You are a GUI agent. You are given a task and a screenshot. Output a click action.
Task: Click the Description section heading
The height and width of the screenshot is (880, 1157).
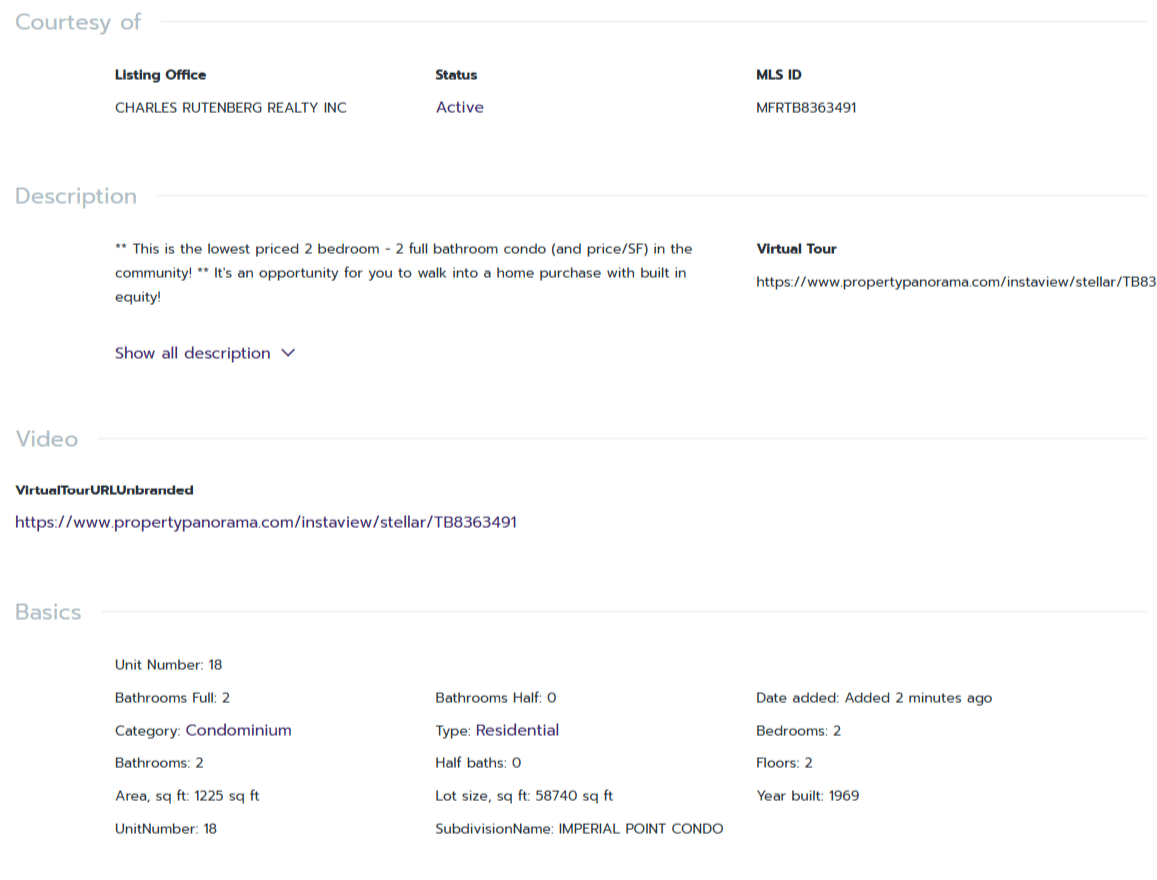pos(76,196)
